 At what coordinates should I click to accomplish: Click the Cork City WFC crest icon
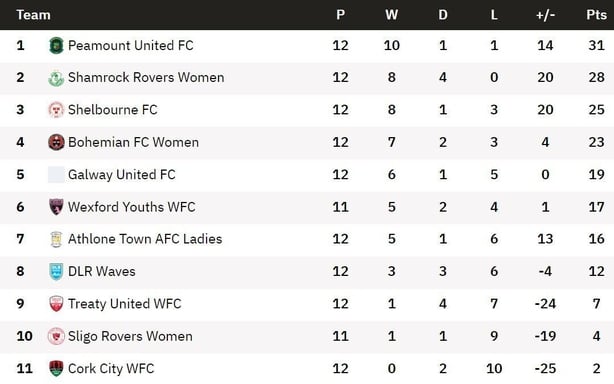pyautogui.click(x=56, y=368)
